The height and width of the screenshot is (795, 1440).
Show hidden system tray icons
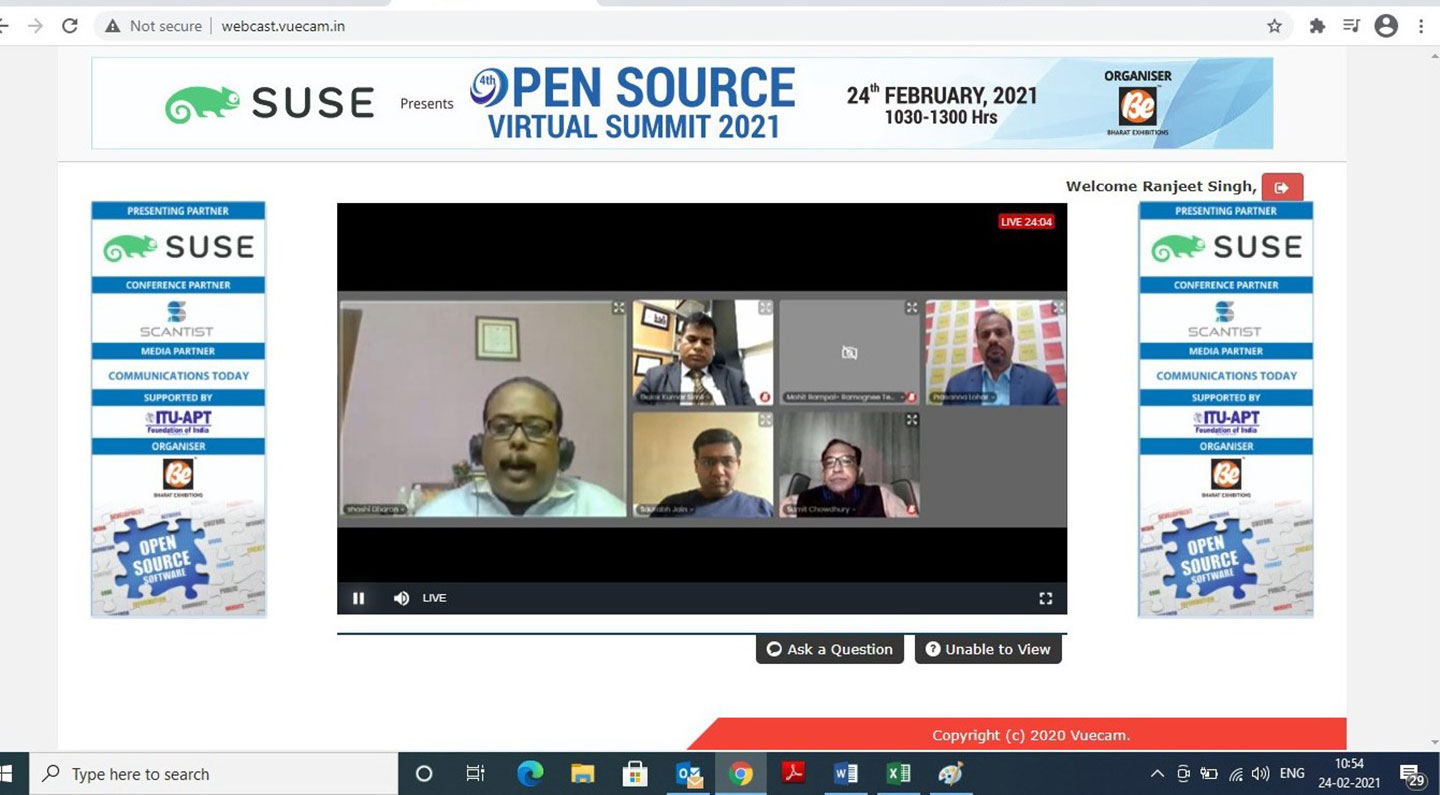point(1158,774)
